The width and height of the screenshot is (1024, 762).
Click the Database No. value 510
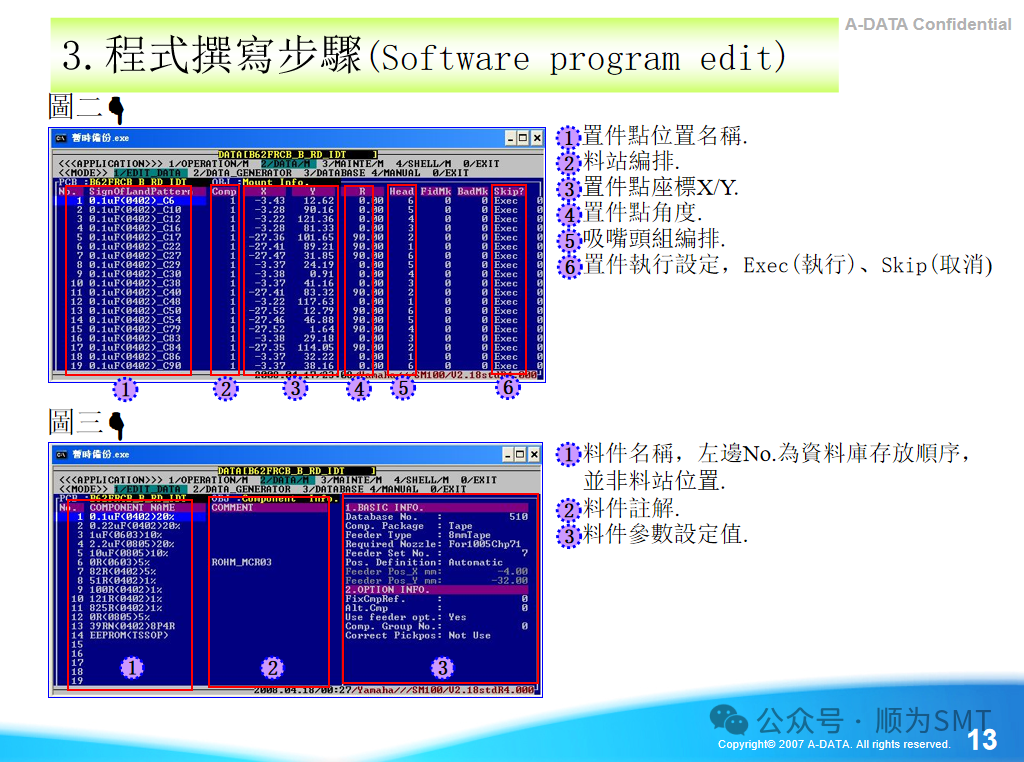519,516
